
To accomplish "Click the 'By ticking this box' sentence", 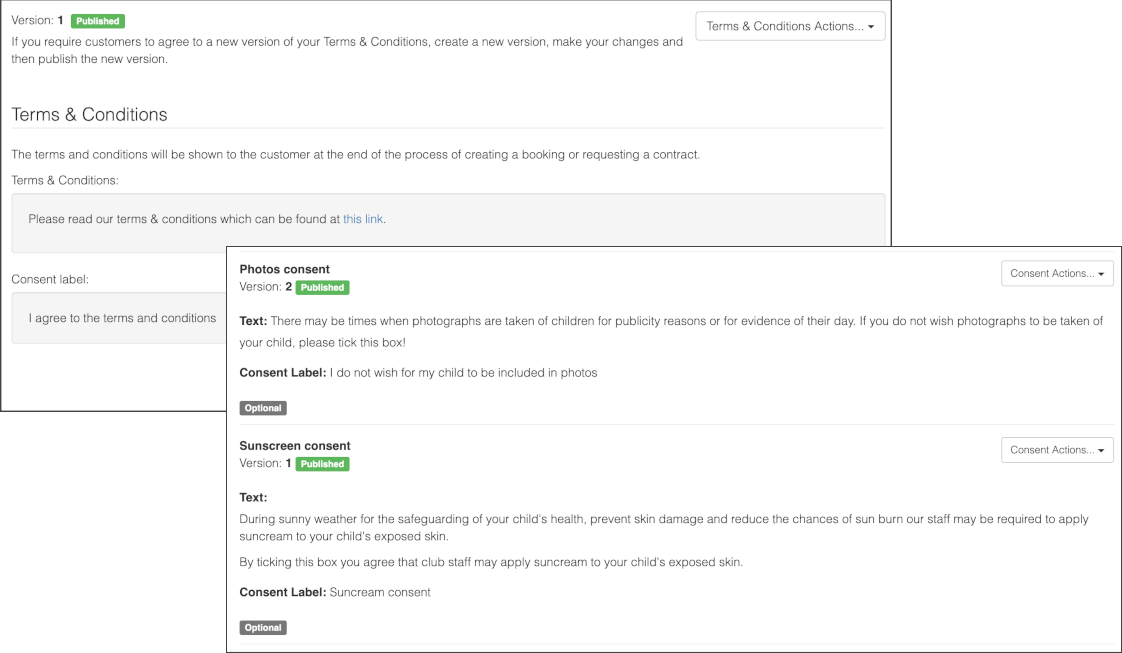I will pyautogui.click(x=490, y=562).
